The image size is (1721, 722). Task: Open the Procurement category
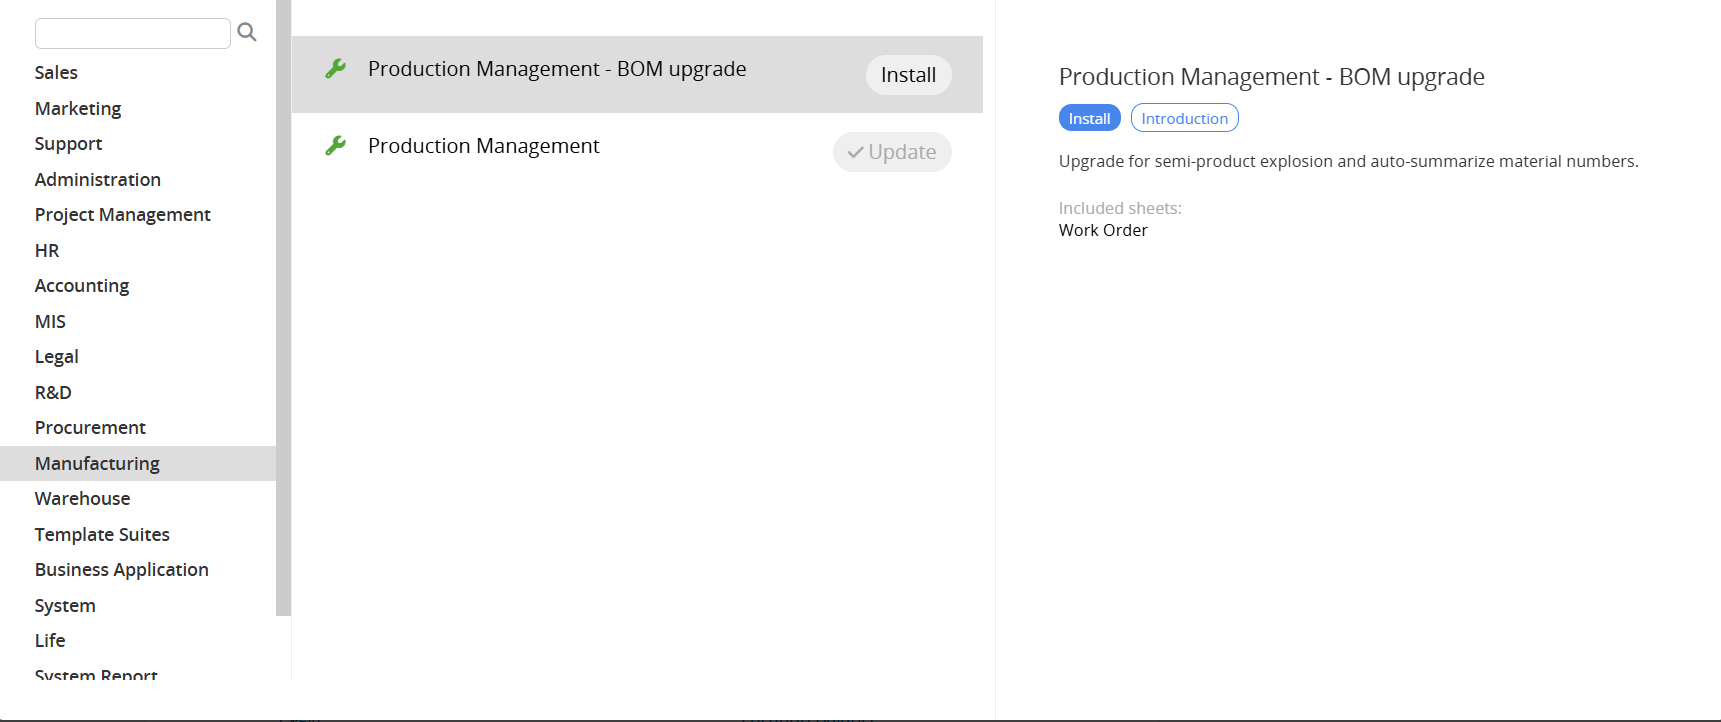tap(90, 428)
